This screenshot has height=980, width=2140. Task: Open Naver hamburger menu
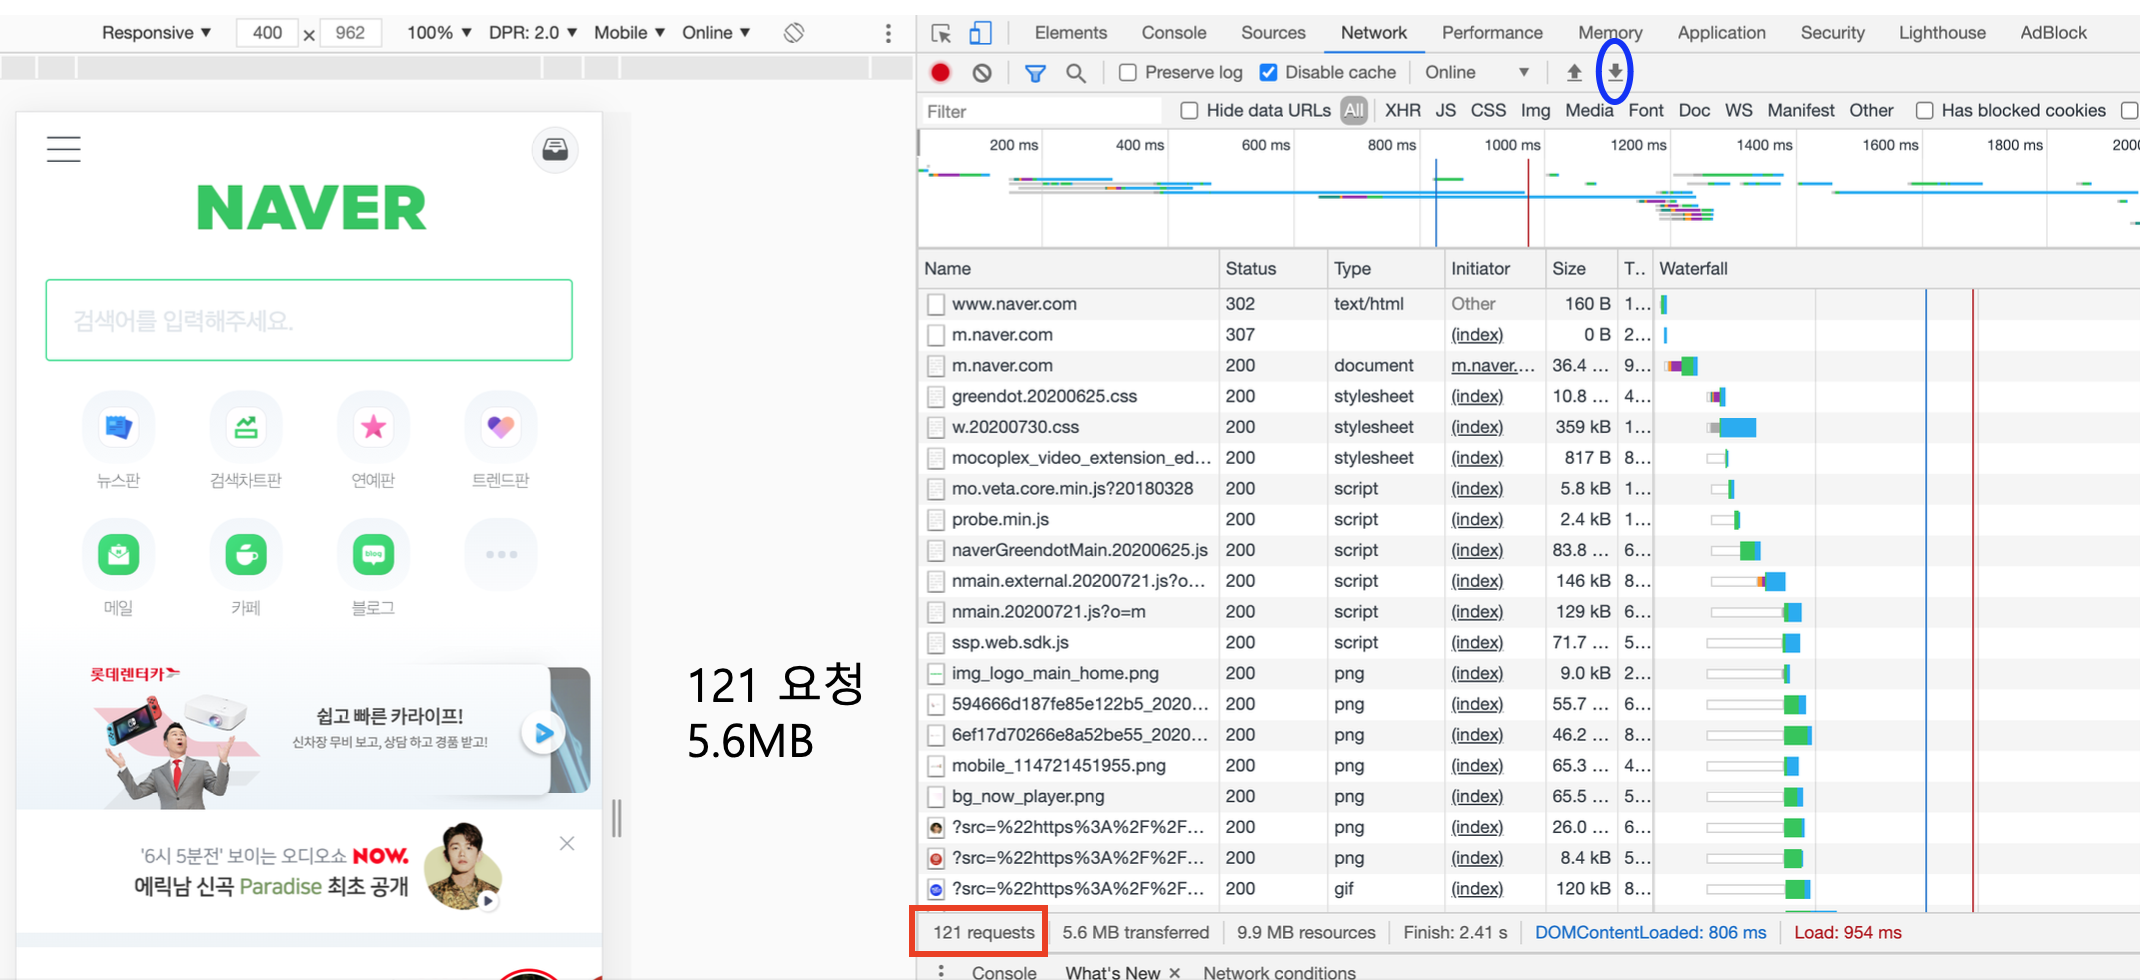[x=64, y=149]
